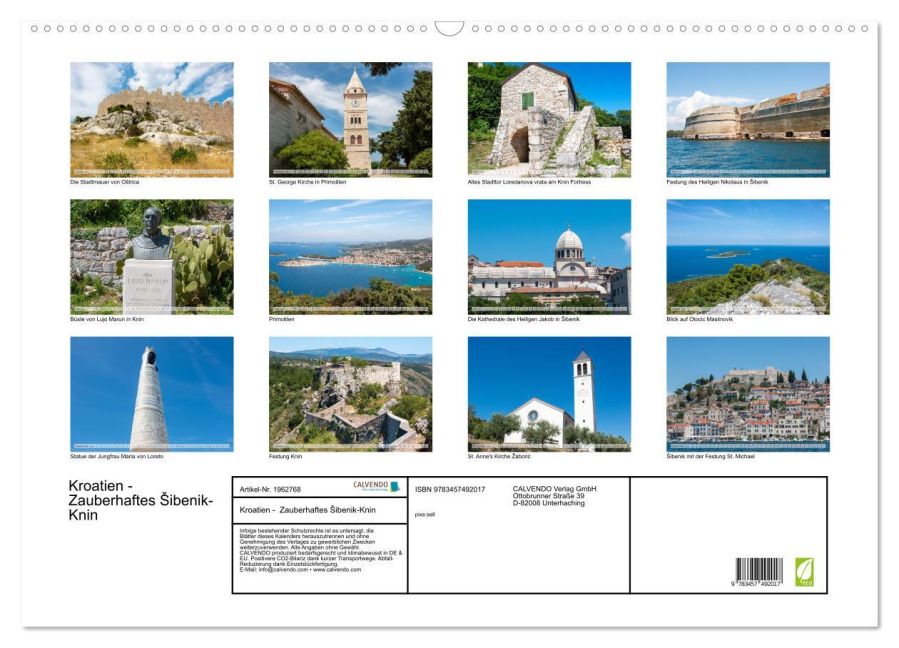Open the old stone city gate photo
The image size is (899, 648).
coord(549,119)
